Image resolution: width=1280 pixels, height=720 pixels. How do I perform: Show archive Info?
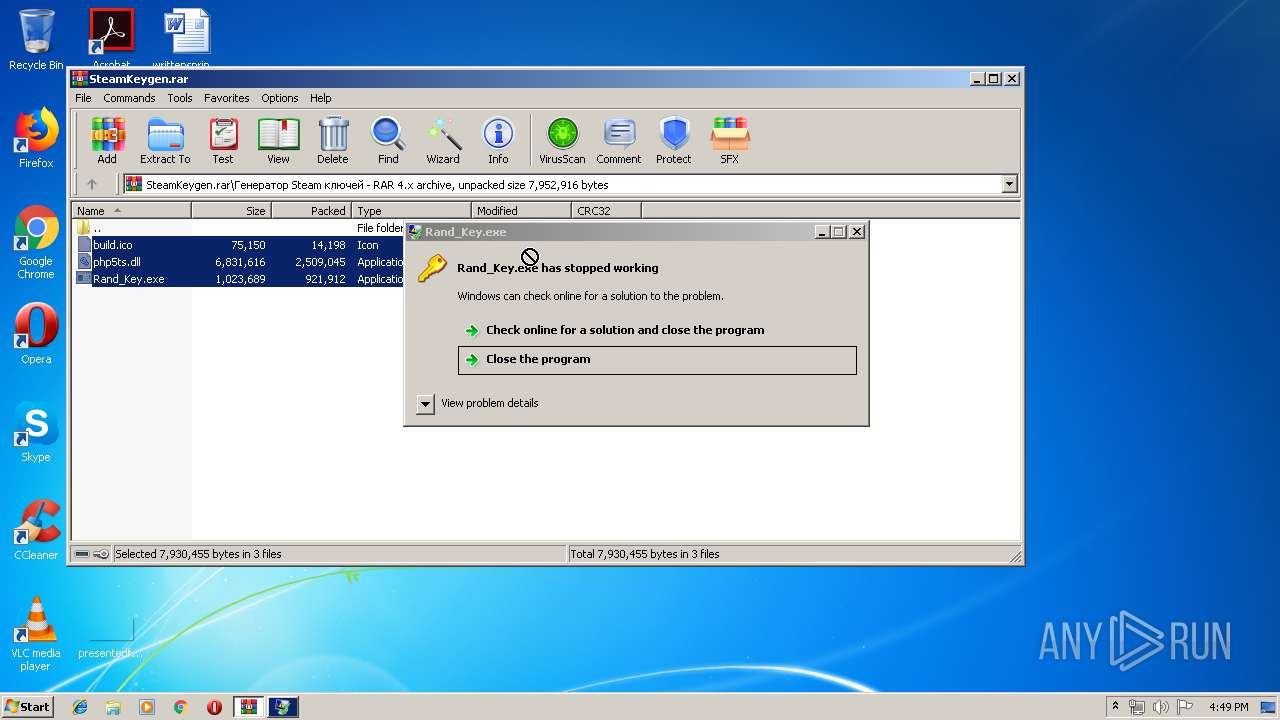click(498, 141)
